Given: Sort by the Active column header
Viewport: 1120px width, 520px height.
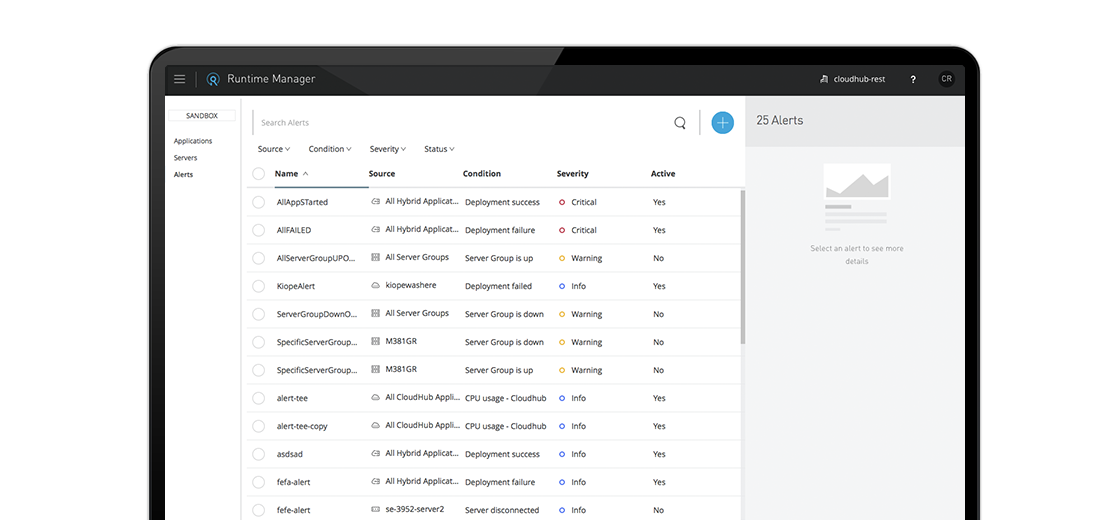Looking at the screenshot, I should (x=663, y=174).
